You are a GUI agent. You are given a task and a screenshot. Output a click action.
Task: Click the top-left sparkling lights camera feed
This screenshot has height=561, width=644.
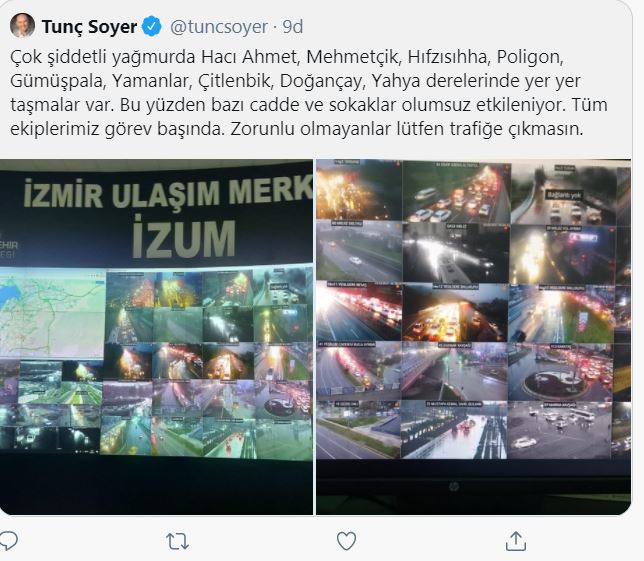tap(359, 190)
